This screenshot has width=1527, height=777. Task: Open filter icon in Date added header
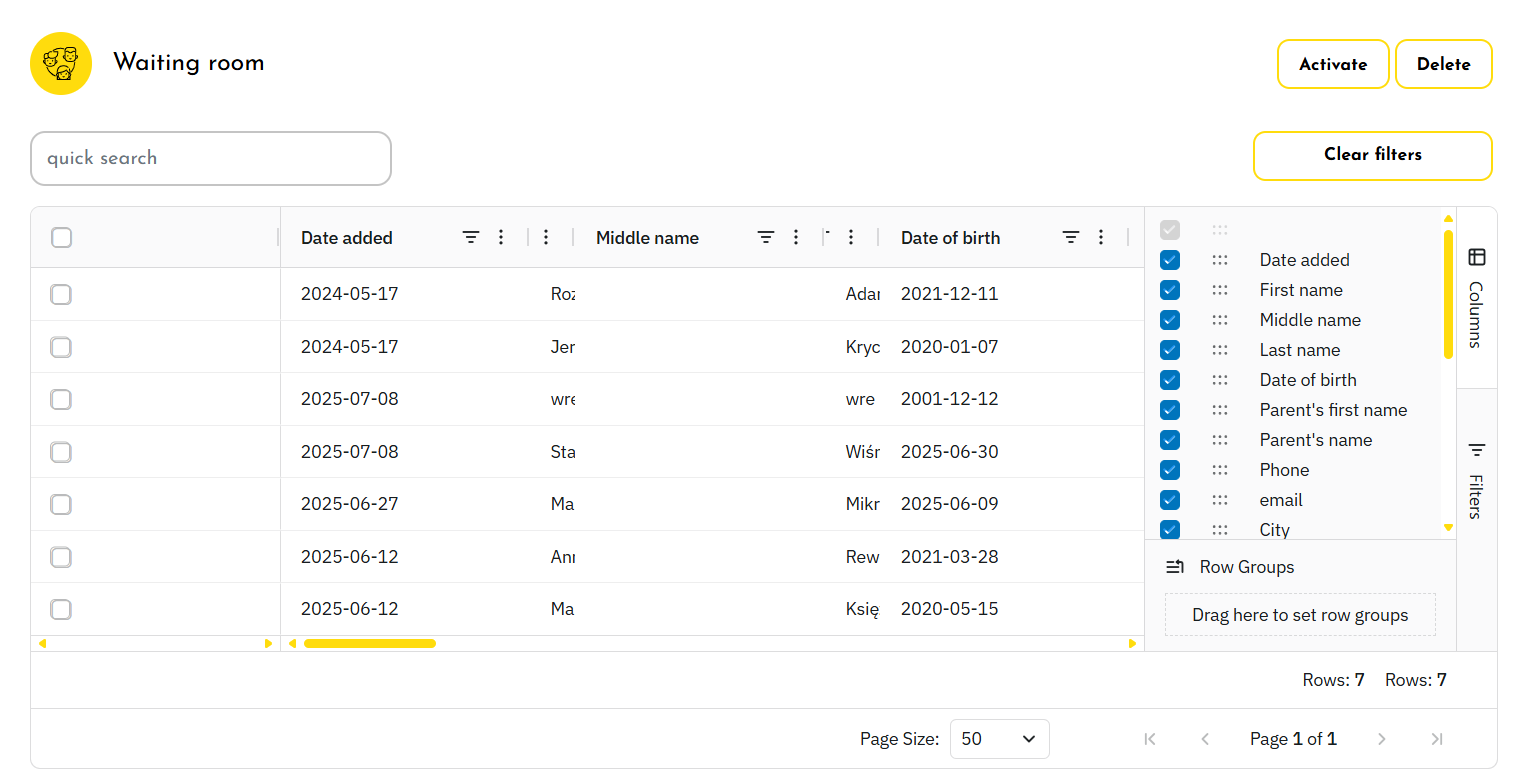(x=471, y=237)
